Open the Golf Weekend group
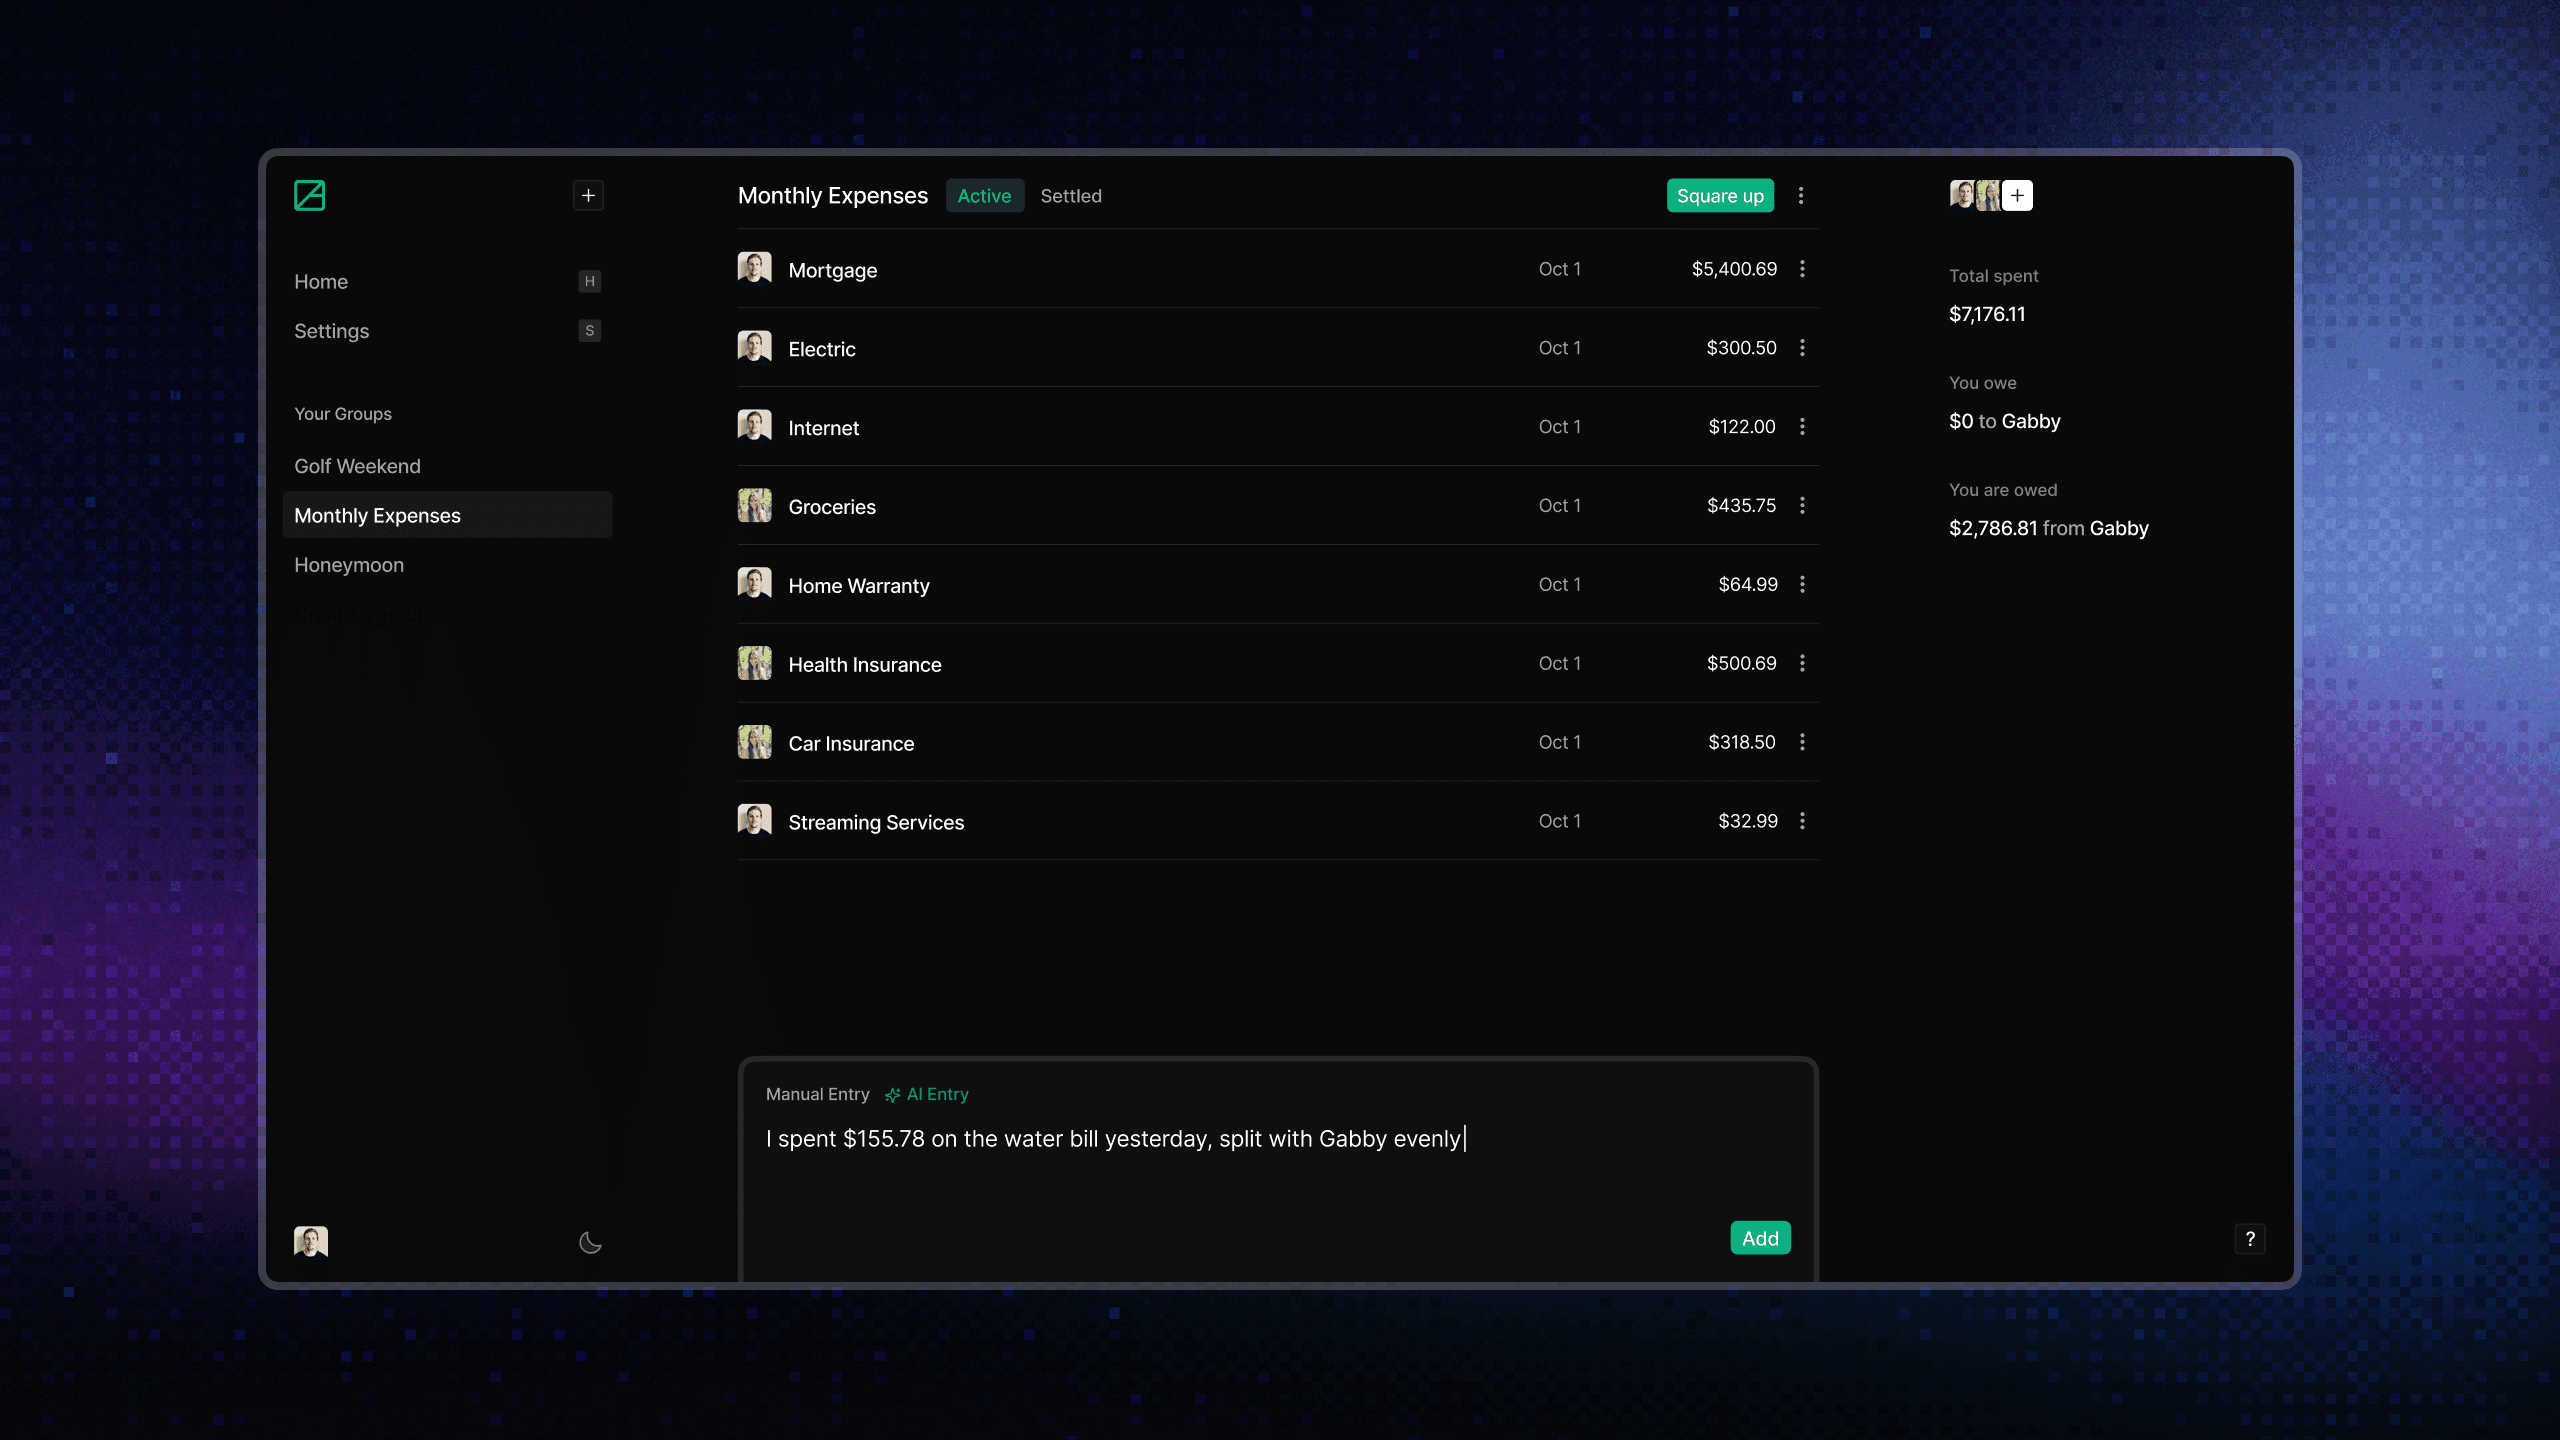Image resolution: width=2560 pixels, height=1440 pixels. (x=357, y=466)
